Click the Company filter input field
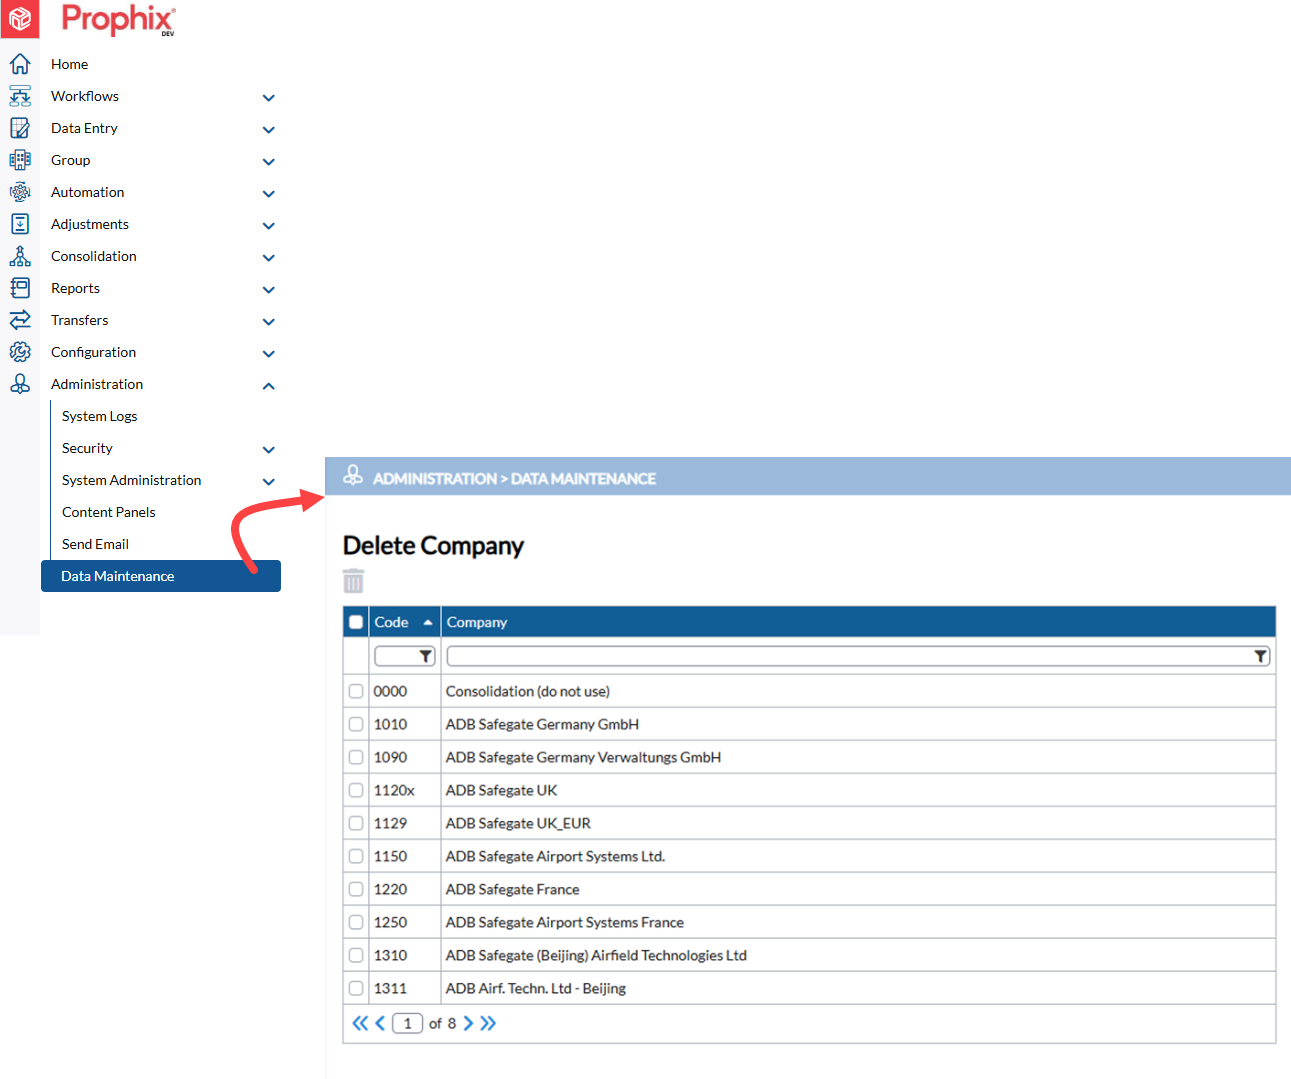The height and width of the screenshot is (1079, 1291). 858,656
